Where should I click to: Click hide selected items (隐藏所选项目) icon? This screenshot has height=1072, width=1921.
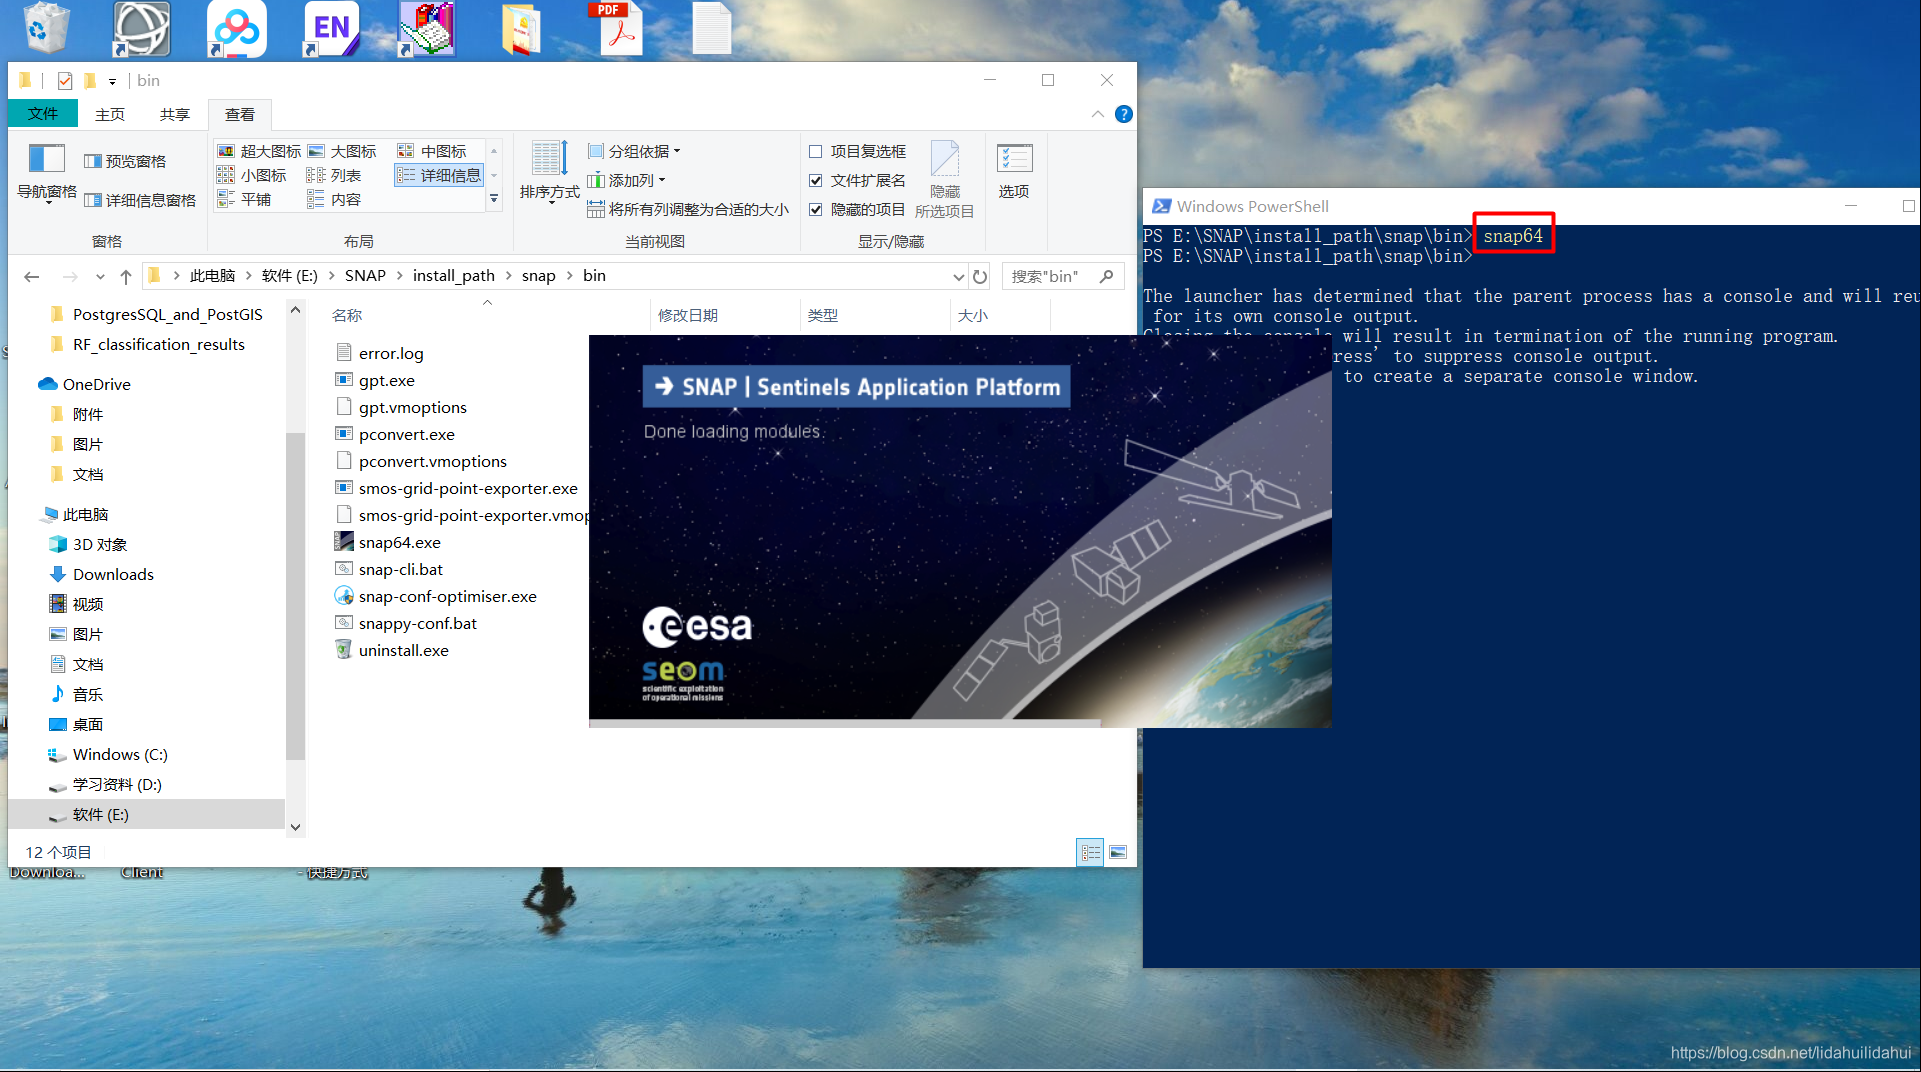click(944, 180)
